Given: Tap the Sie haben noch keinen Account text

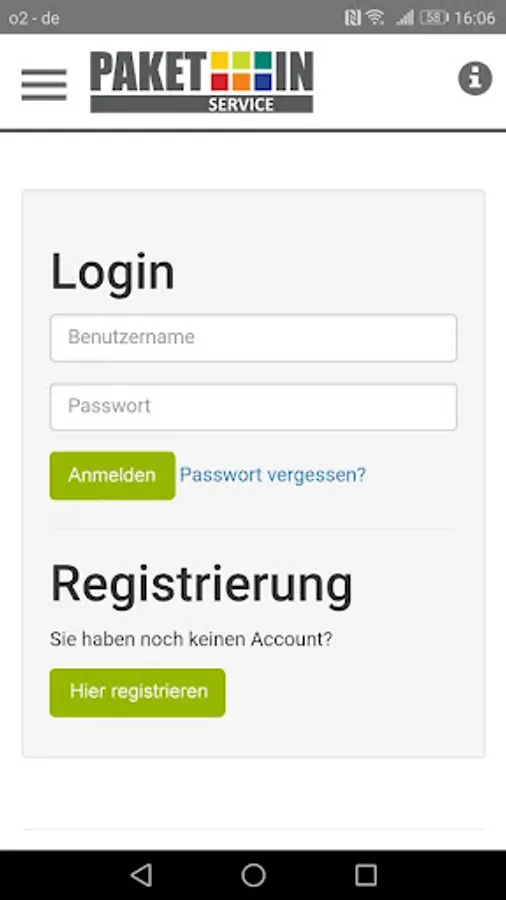Looking at the screenshot, I should click(x=191, y=639).
